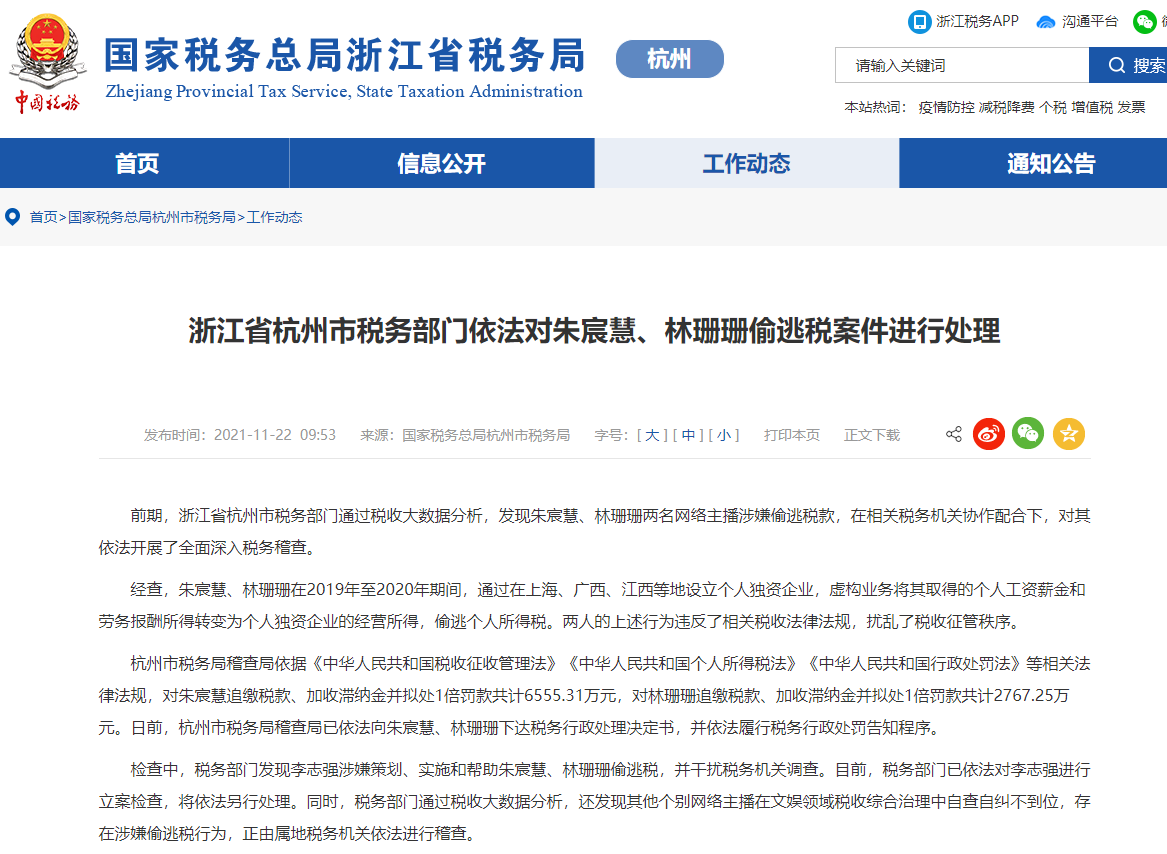Click the location pin breadcrumb icon
The height and width of the screenshot is (854, 1167).
[x=13, y=217]
